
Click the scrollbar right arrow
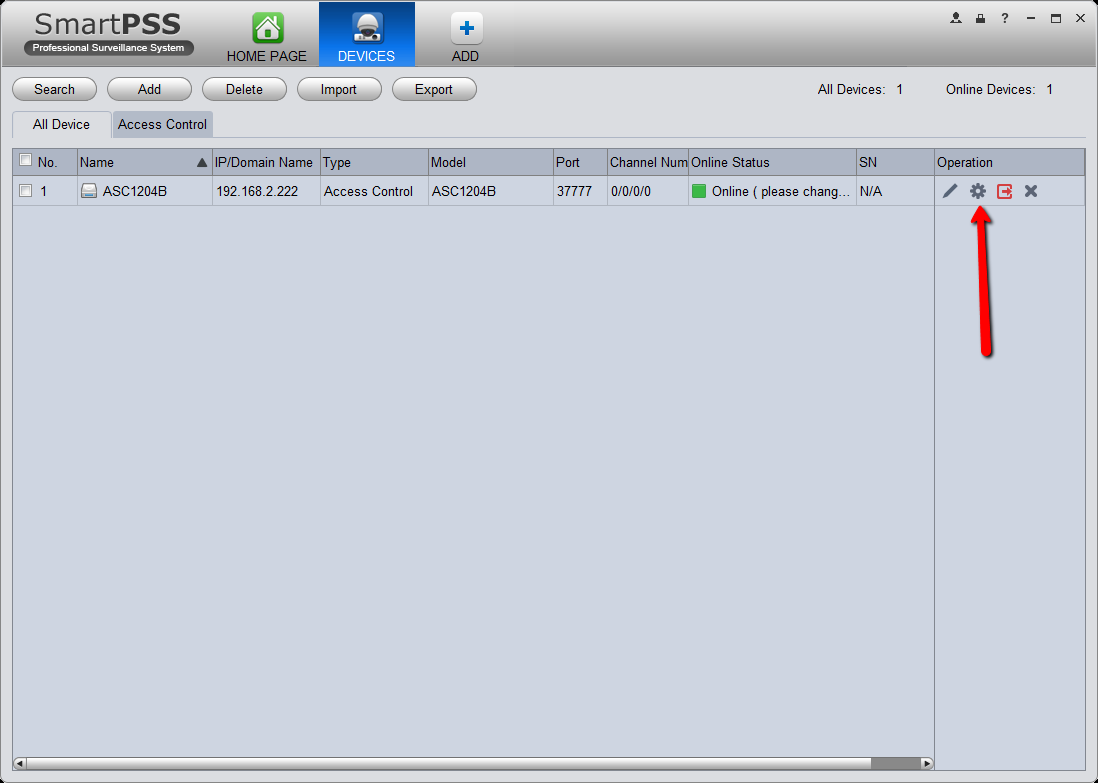tap(927, 763)
